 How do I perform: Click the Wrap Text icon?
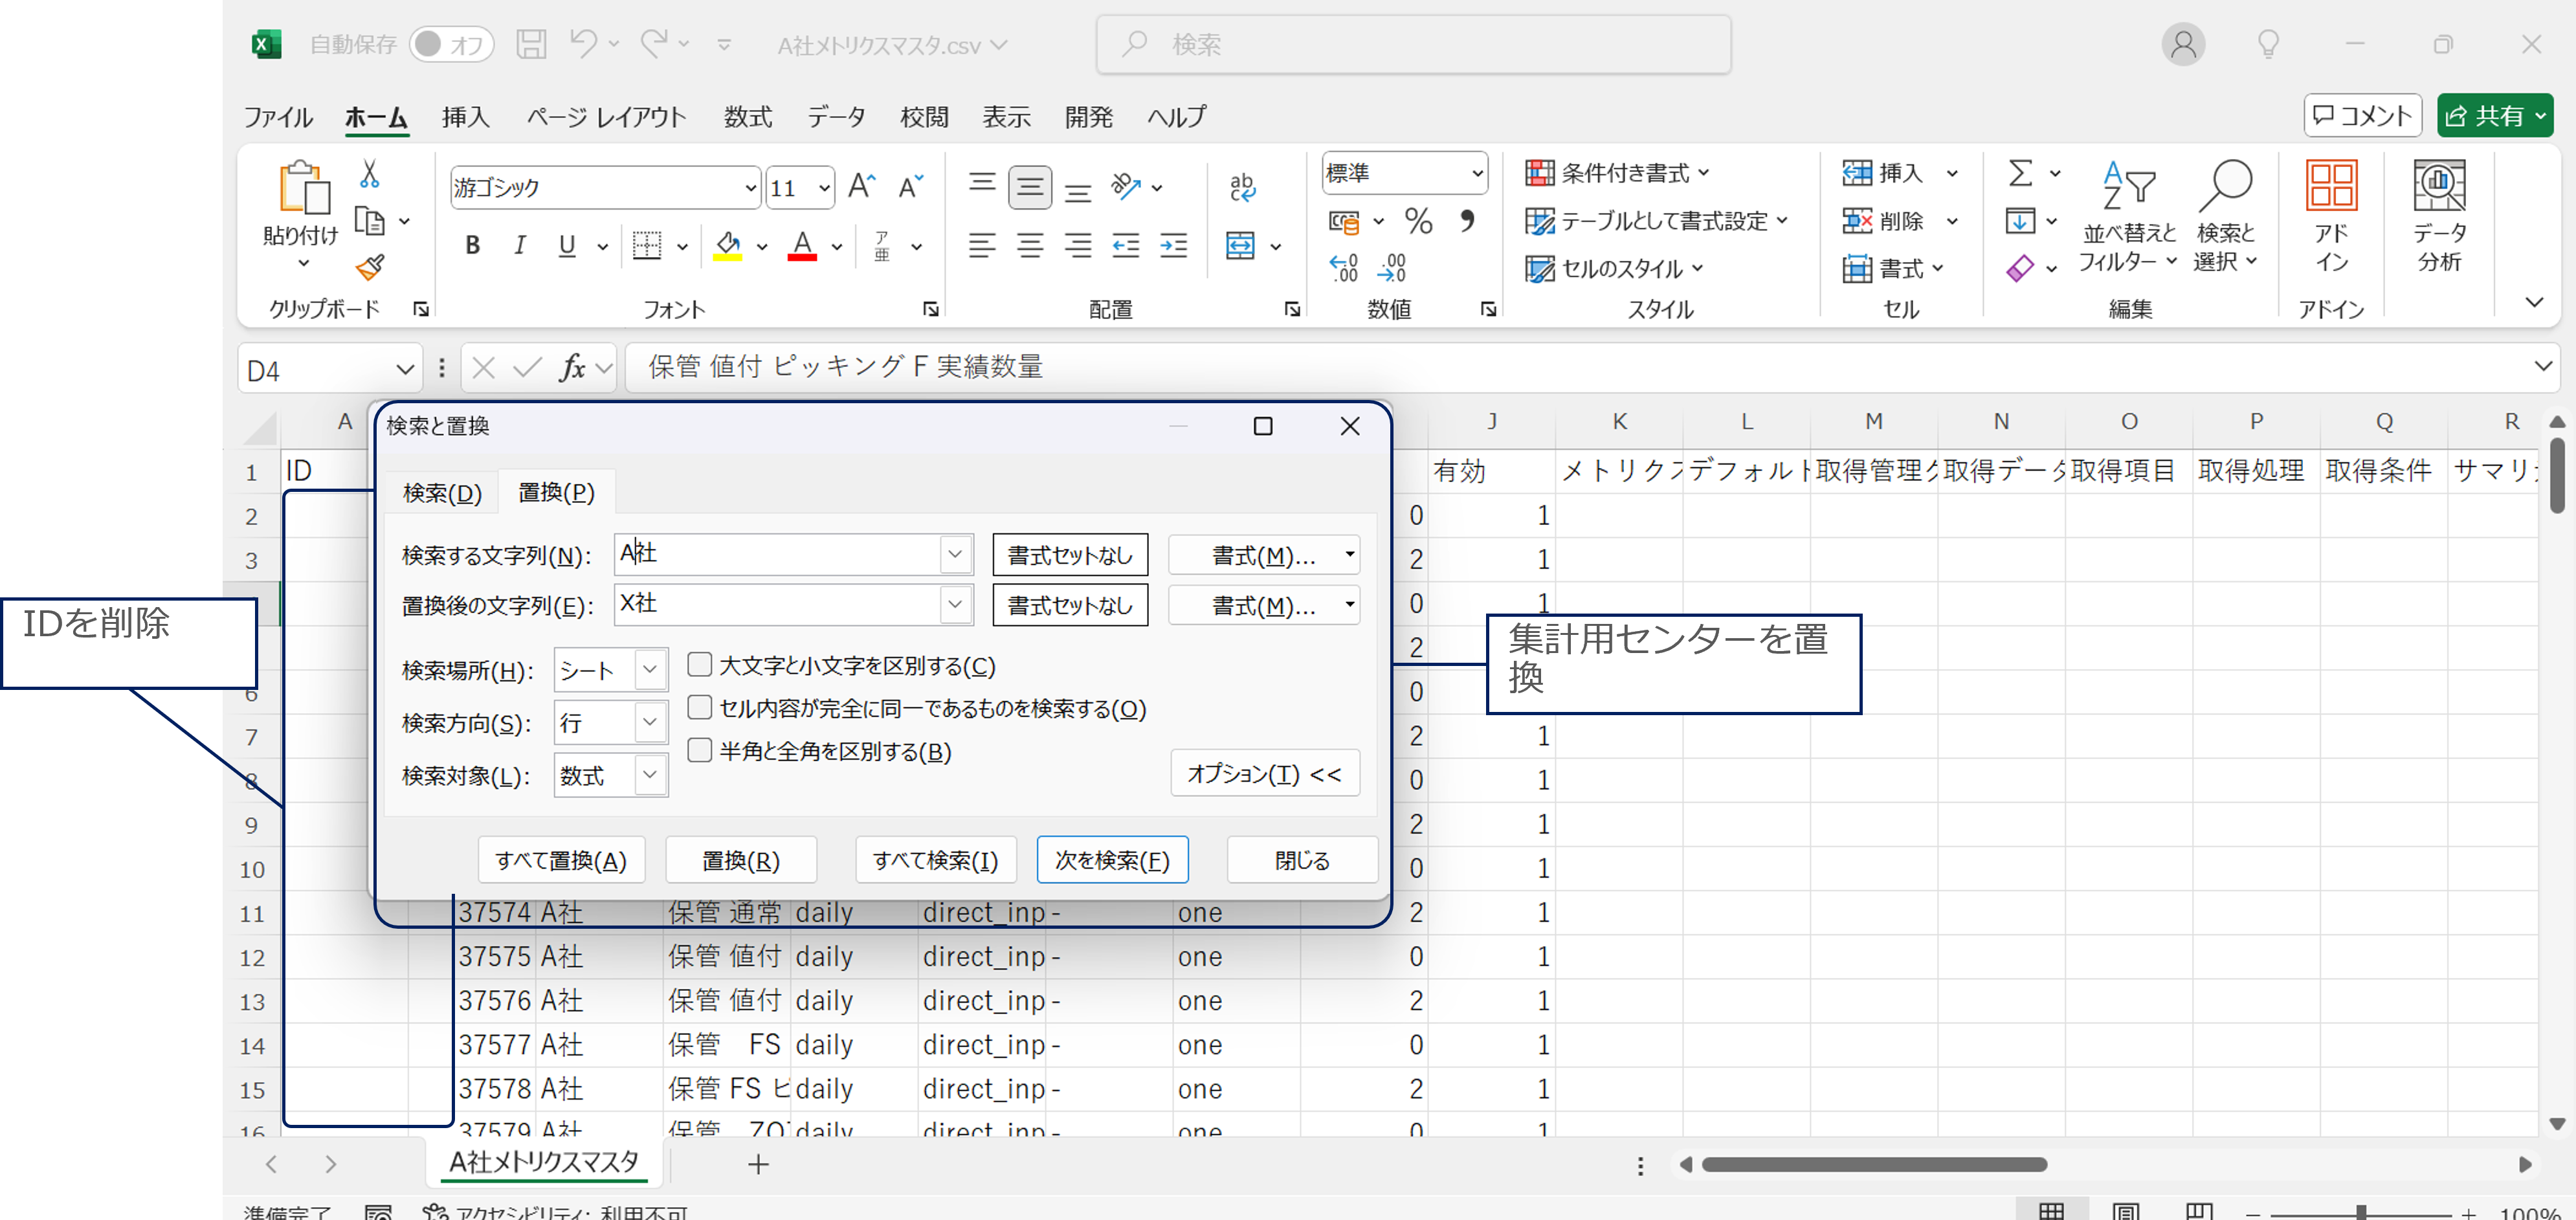[x=1242, y=187]
